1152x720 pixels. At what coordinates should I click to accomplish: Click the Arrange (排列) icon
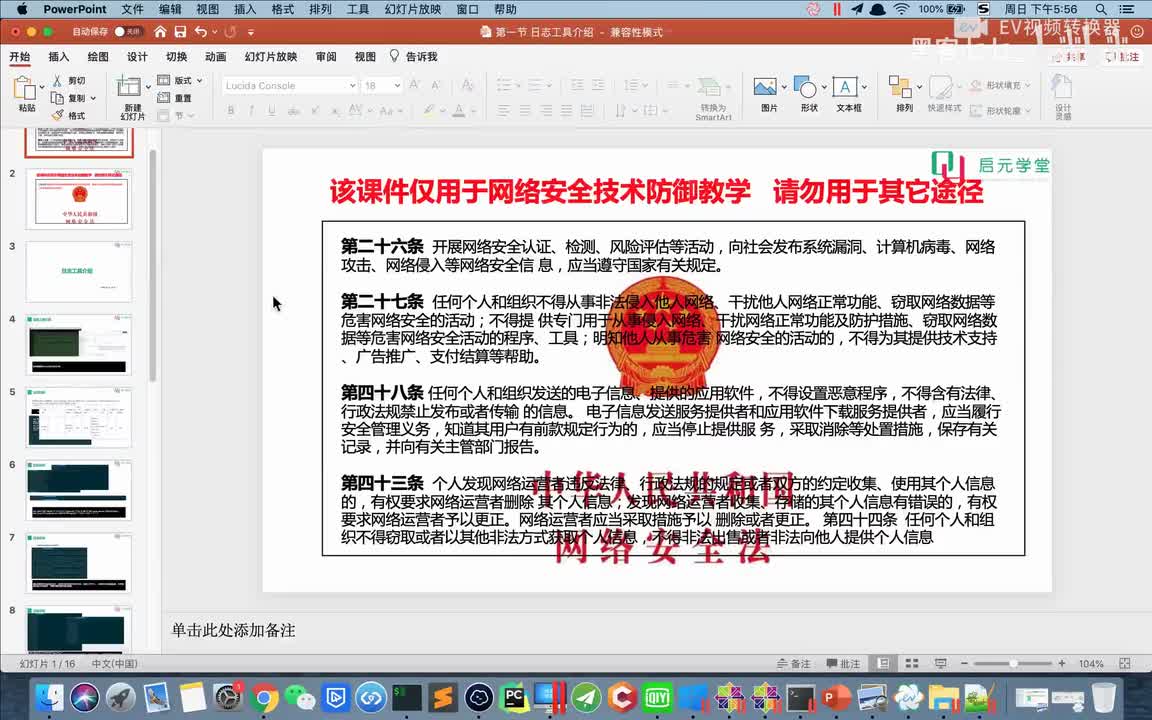(x=900, y=87)
